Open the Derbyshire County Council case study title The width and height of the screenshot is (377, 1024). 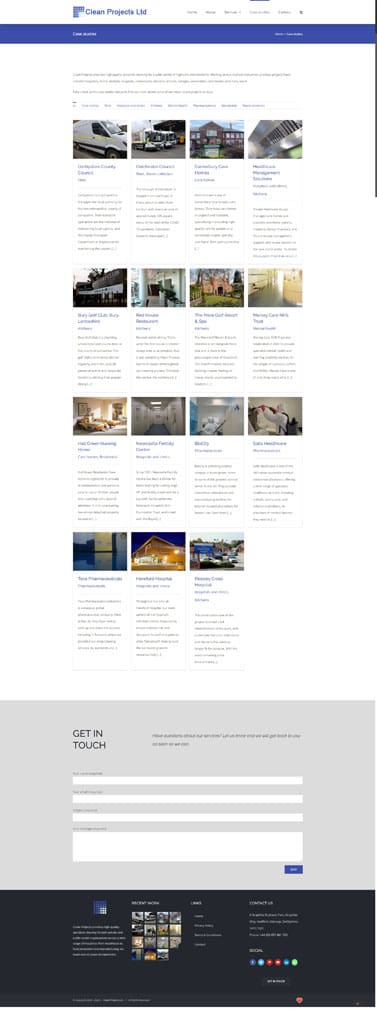tap(96, 169)
